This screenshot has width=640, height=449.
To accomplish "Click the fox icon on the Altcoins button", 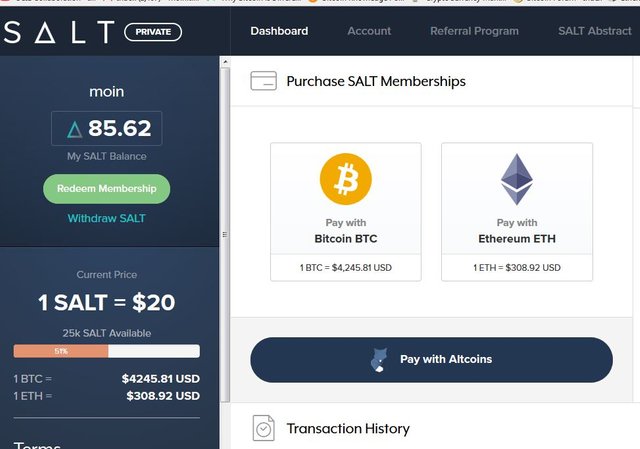I will pyautogui.click(x=377, y=359).
